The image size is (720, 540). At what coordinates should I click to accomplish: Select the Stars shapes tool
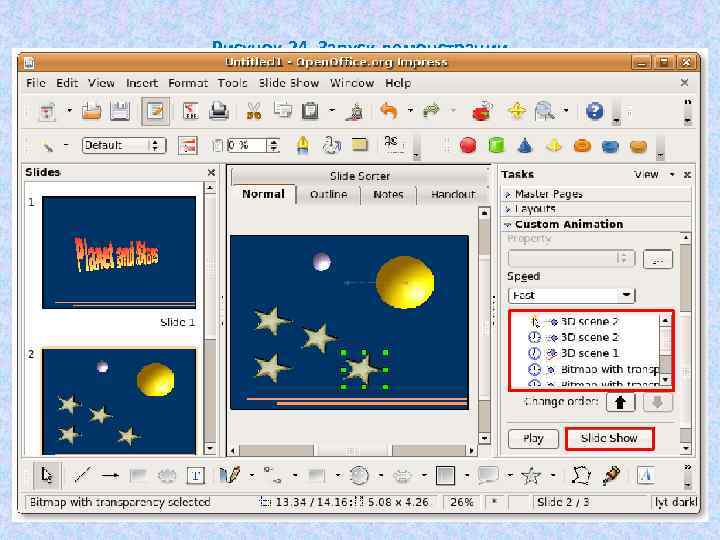[530, 475]
